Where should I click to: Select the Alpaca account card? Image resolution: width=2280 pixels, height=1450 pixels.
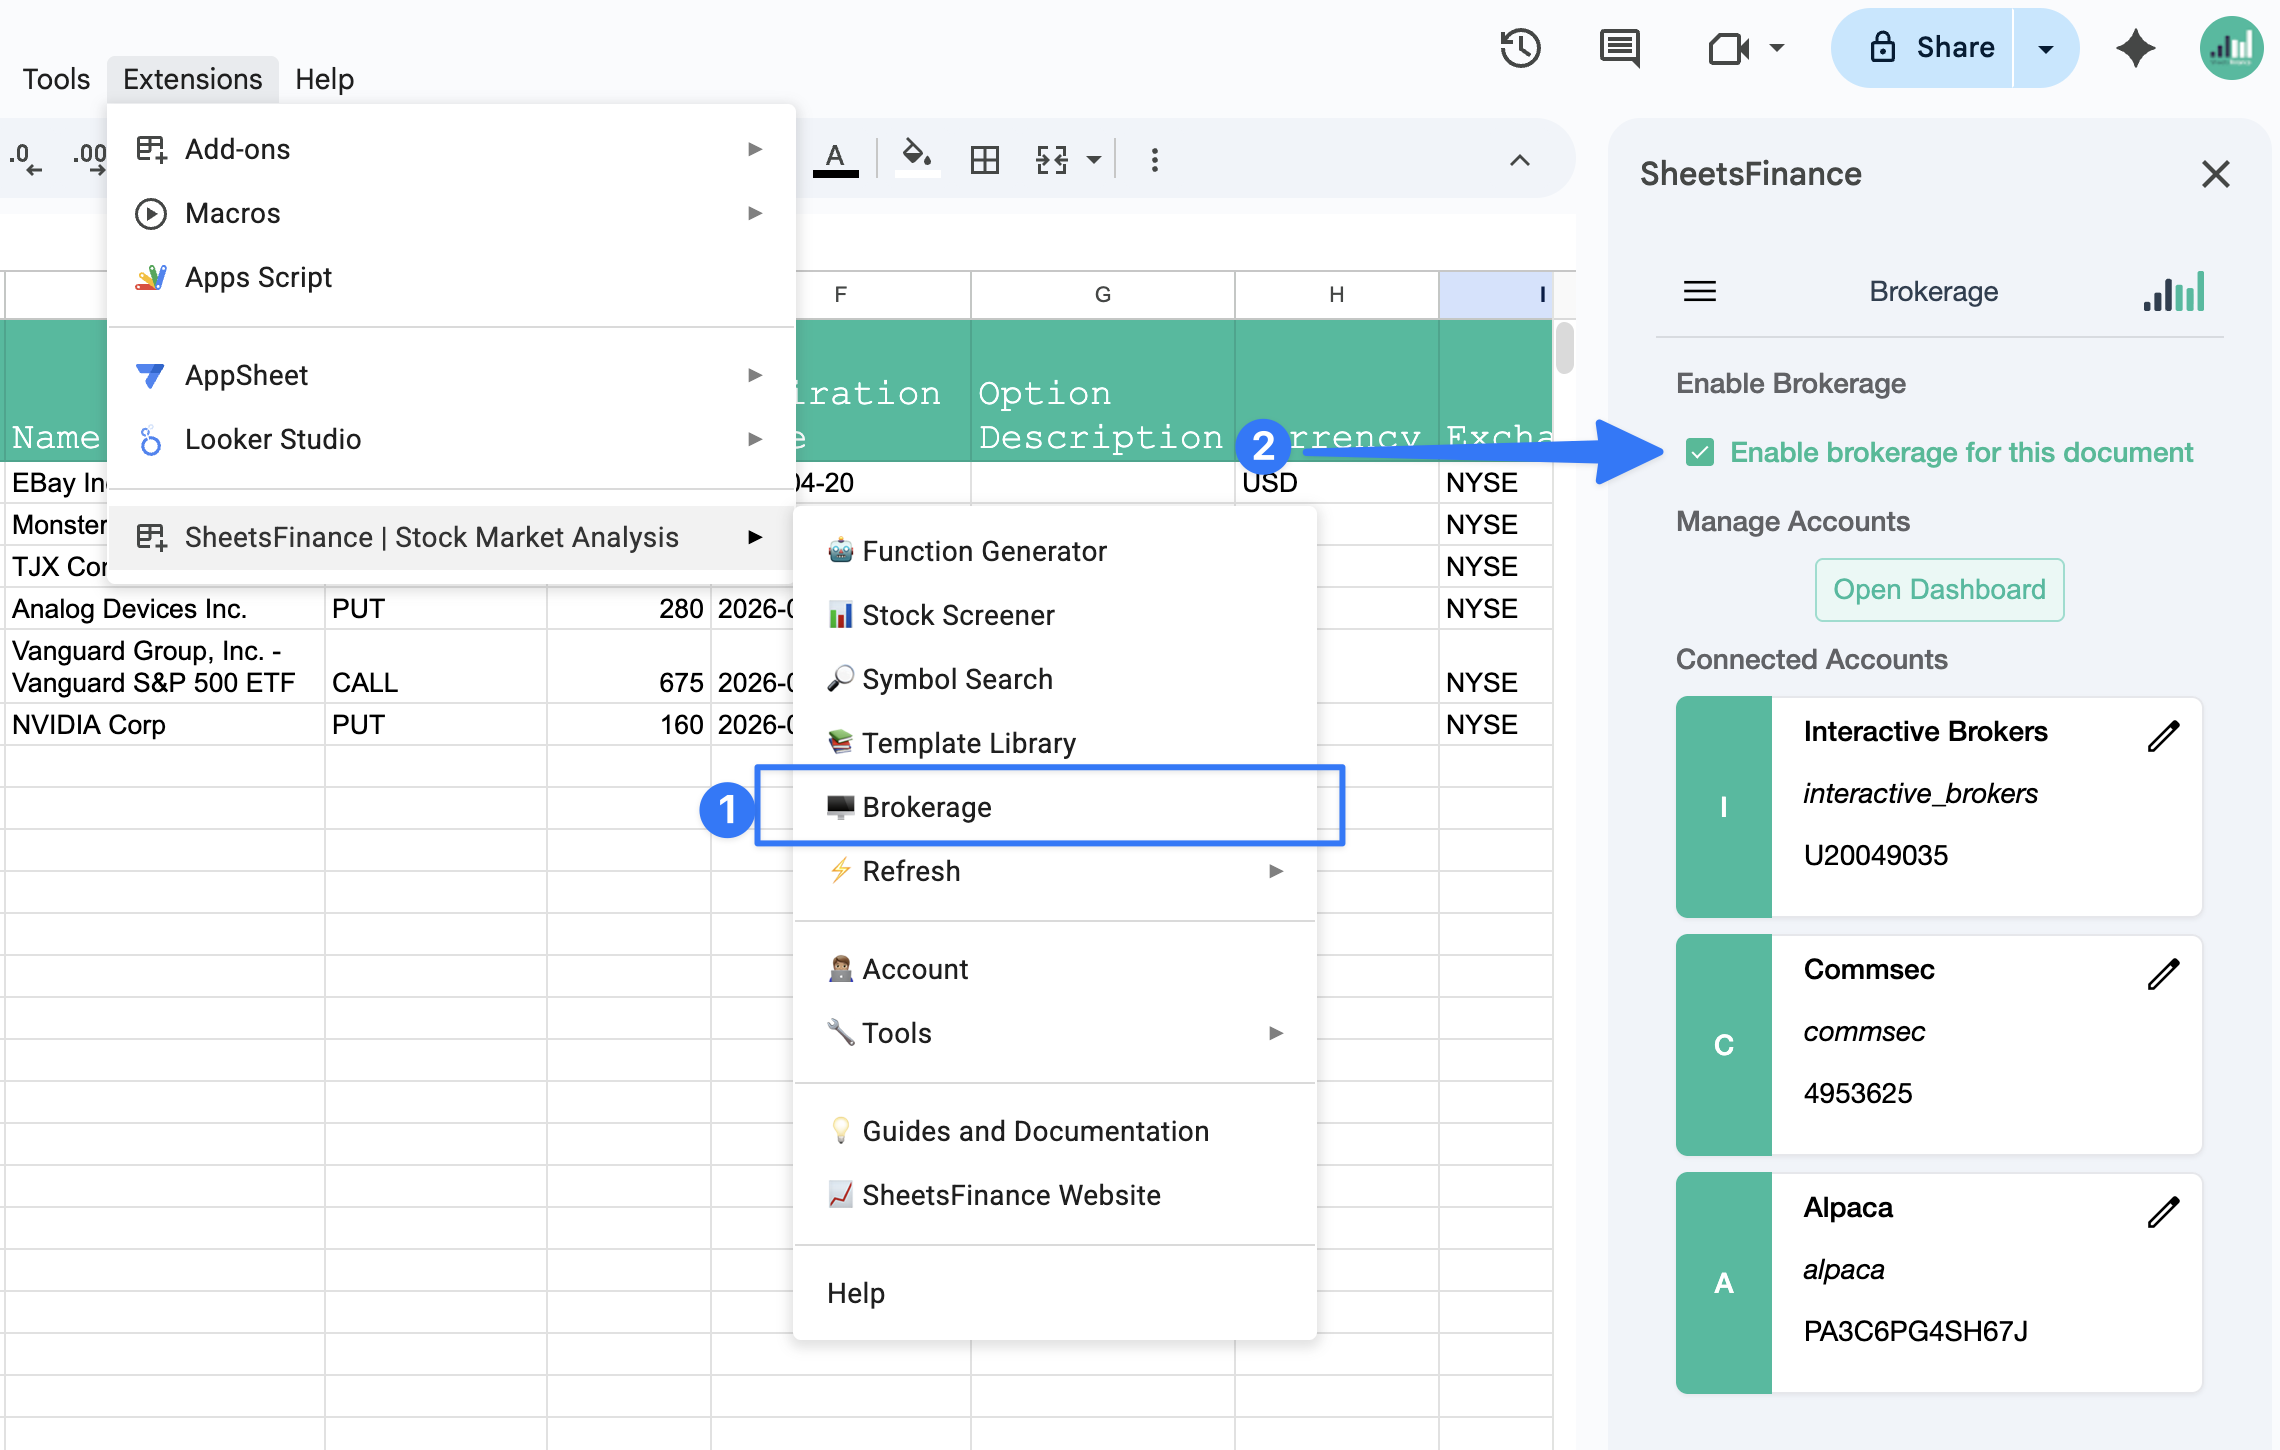[x=1939, y=1283]
